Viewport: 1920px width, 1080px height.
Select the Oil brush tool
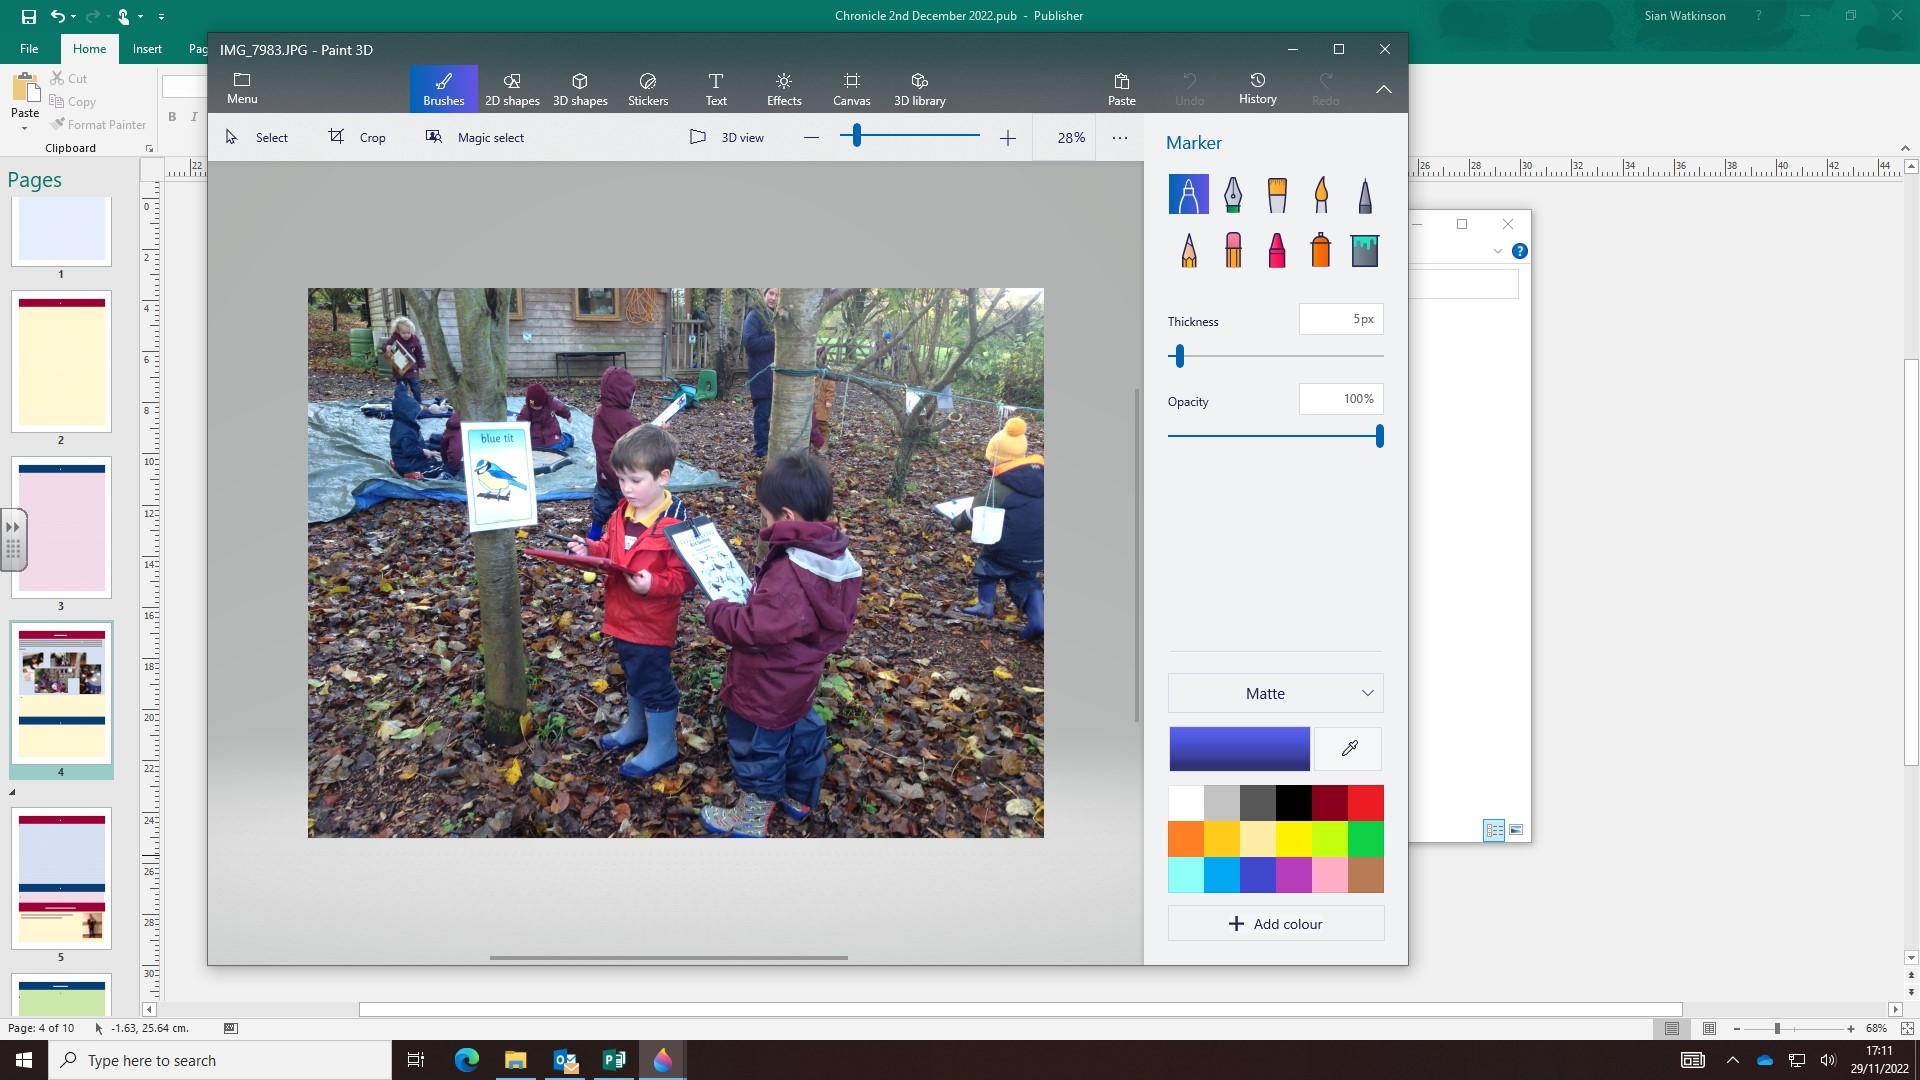pyautogui.click(x=1276, y=194)
